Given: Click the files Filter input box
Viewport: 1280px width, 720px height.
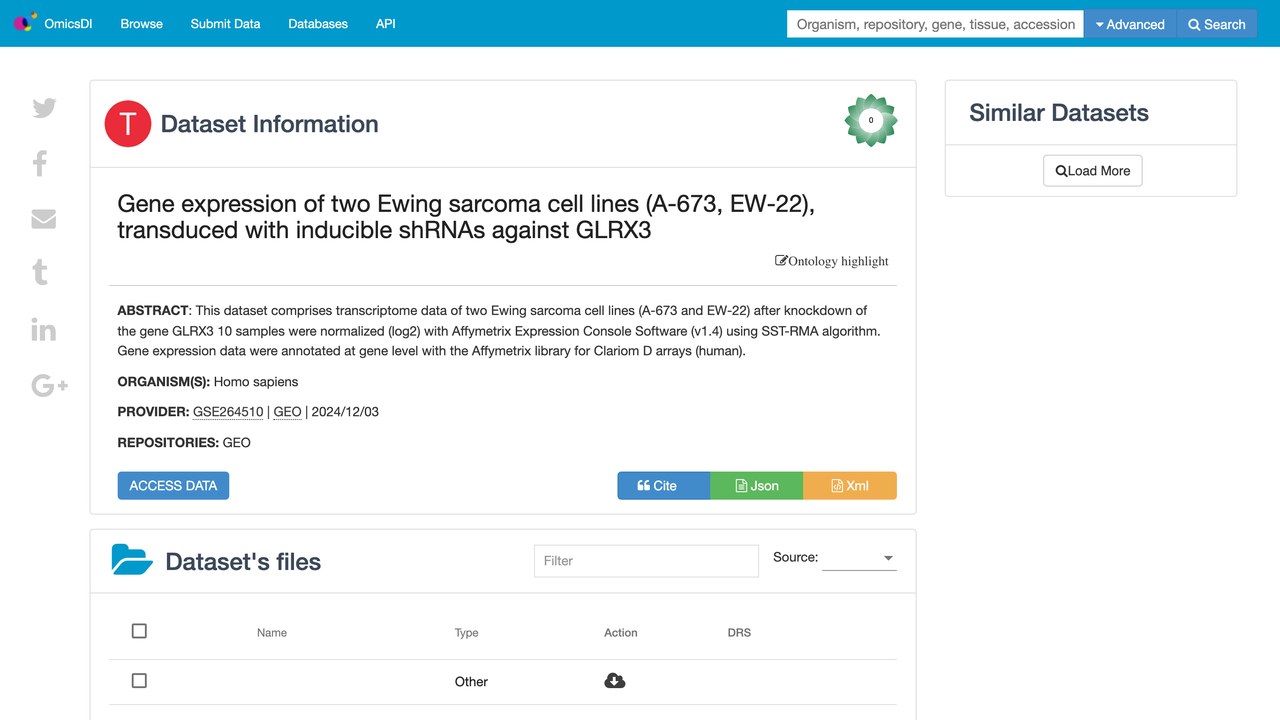Looking at the screenshot, I should [x=646, y=561].
